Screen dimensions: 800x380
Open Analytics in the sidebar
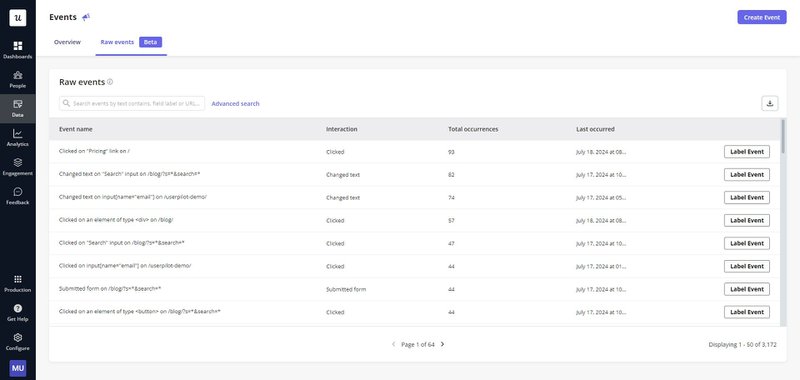[17, 138]
